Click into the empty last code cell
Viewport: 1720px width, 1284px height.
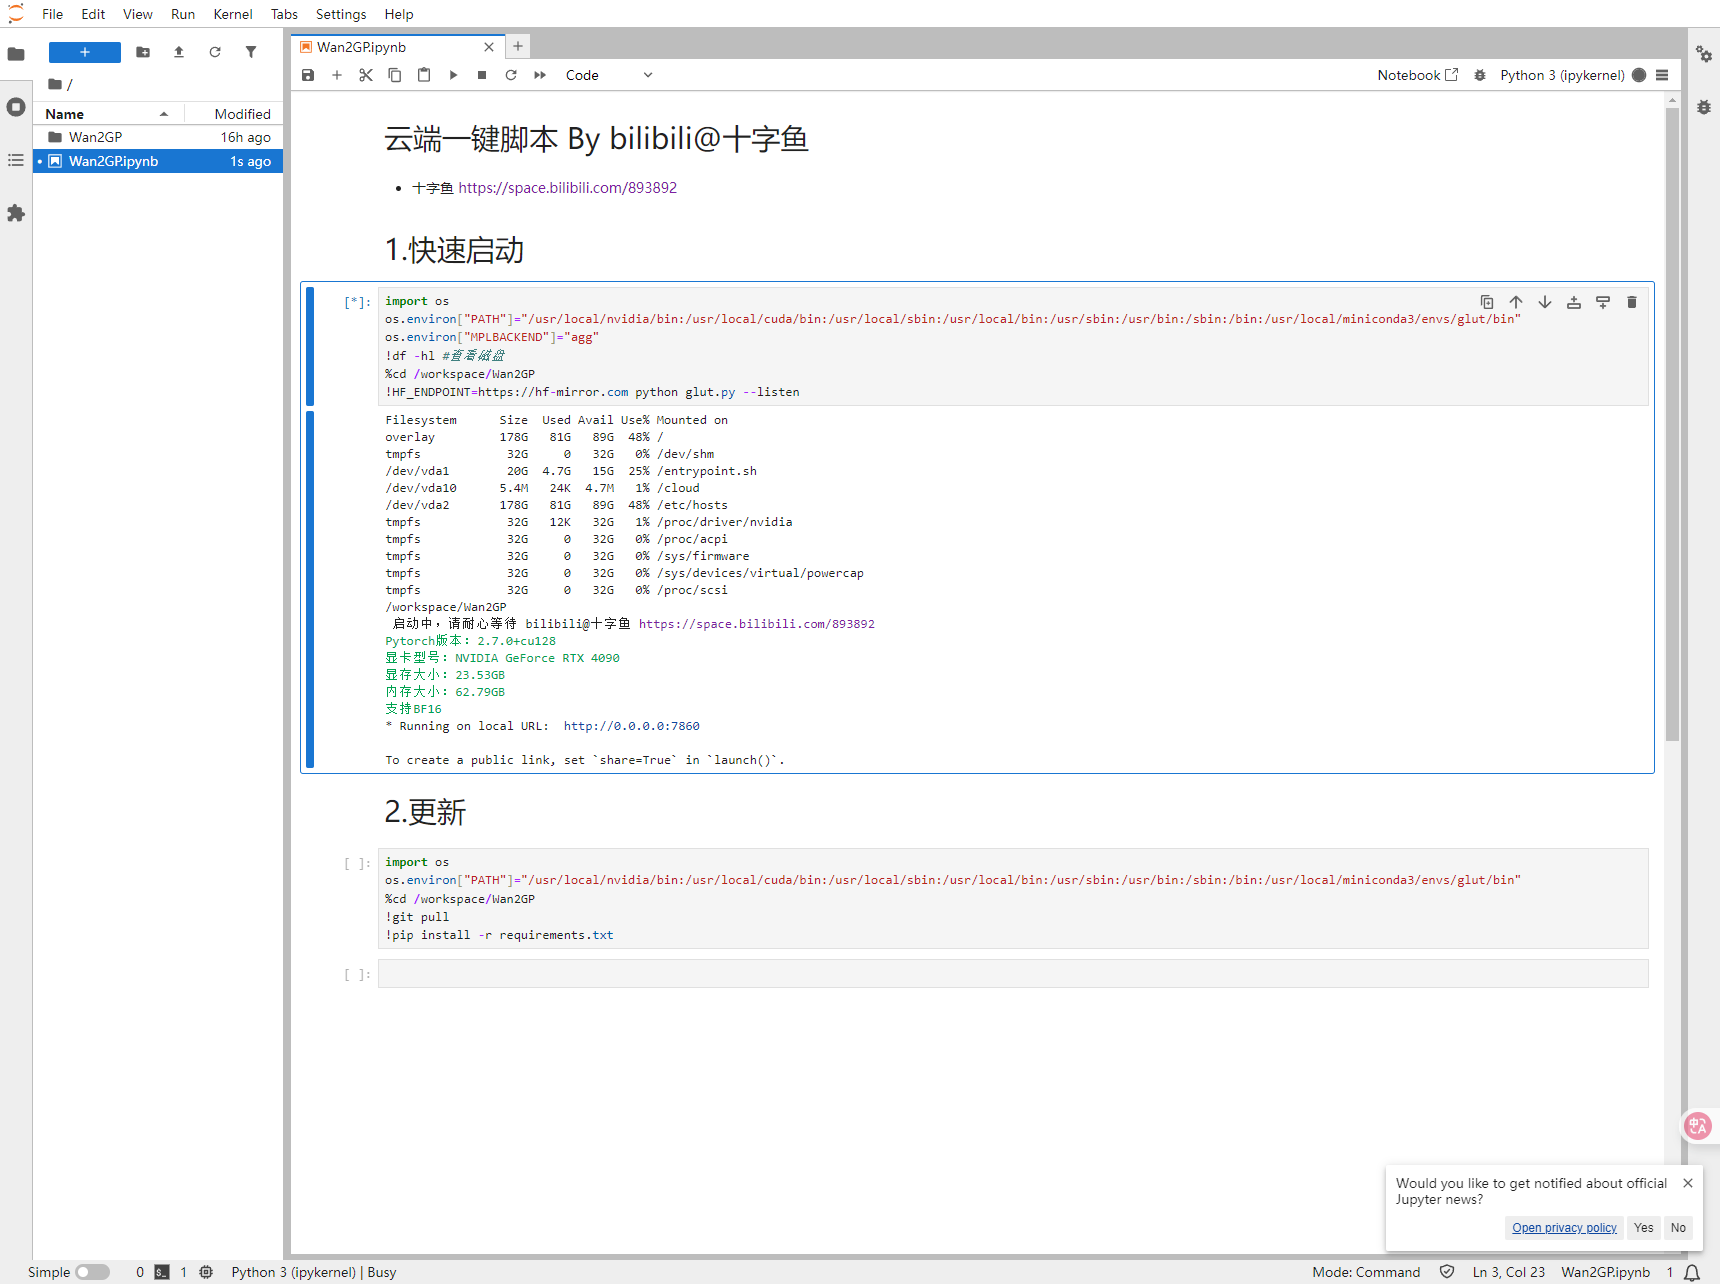coord(1013,974)
